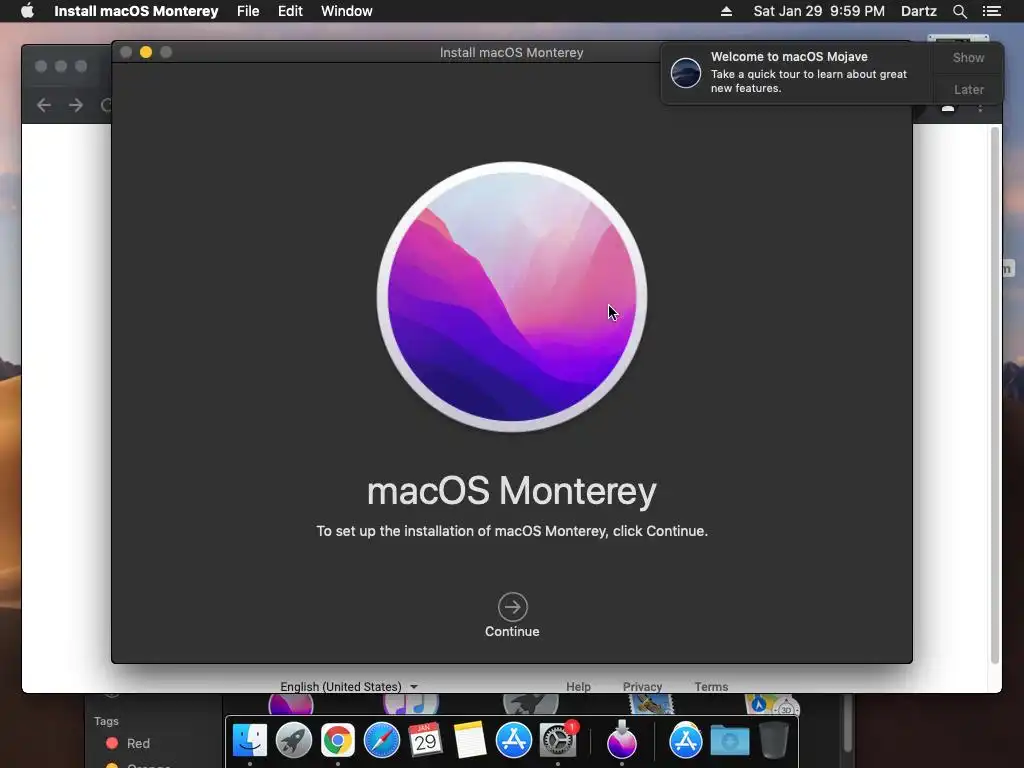This screenshot has width=1024, height=768.
Task: Open Calendar showing 29 in Dock
Action: 425,740
